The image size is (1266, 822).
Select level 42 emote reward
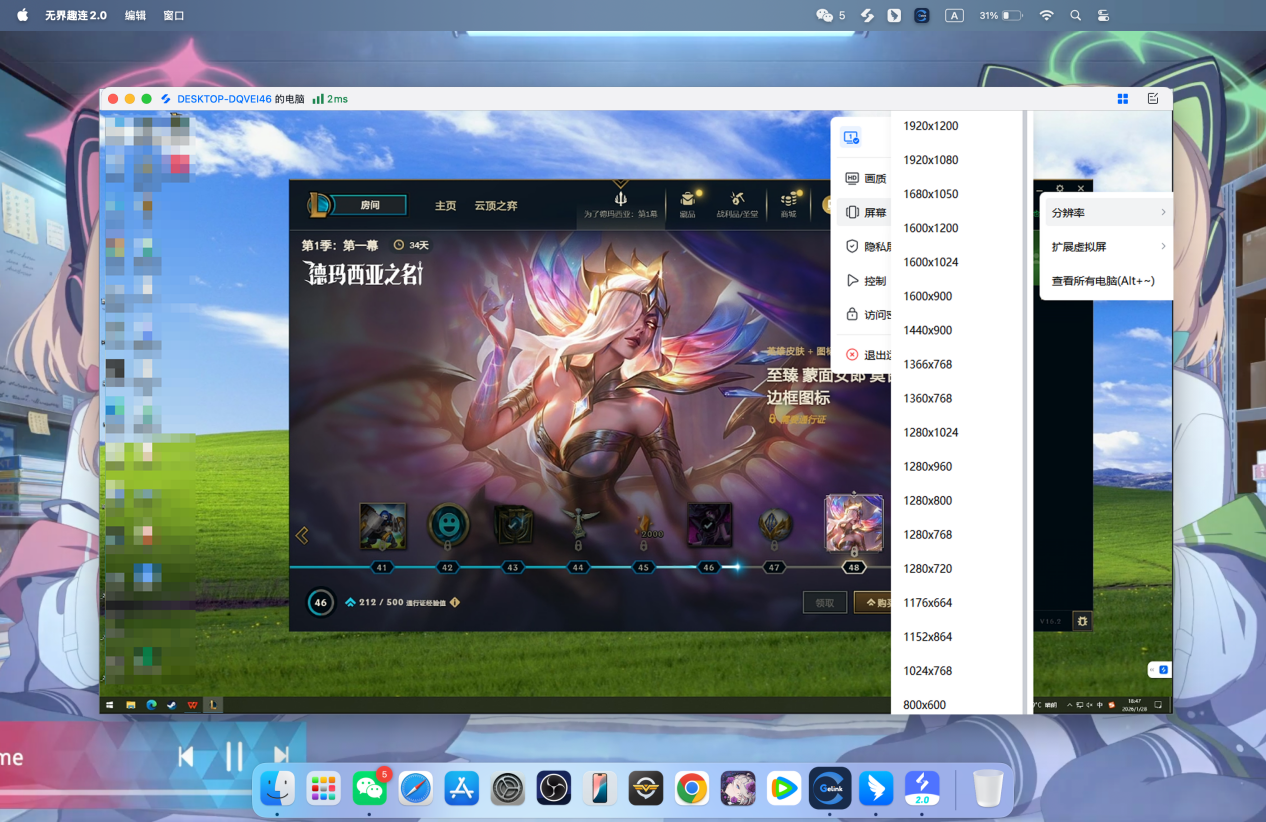click(448, 524)
